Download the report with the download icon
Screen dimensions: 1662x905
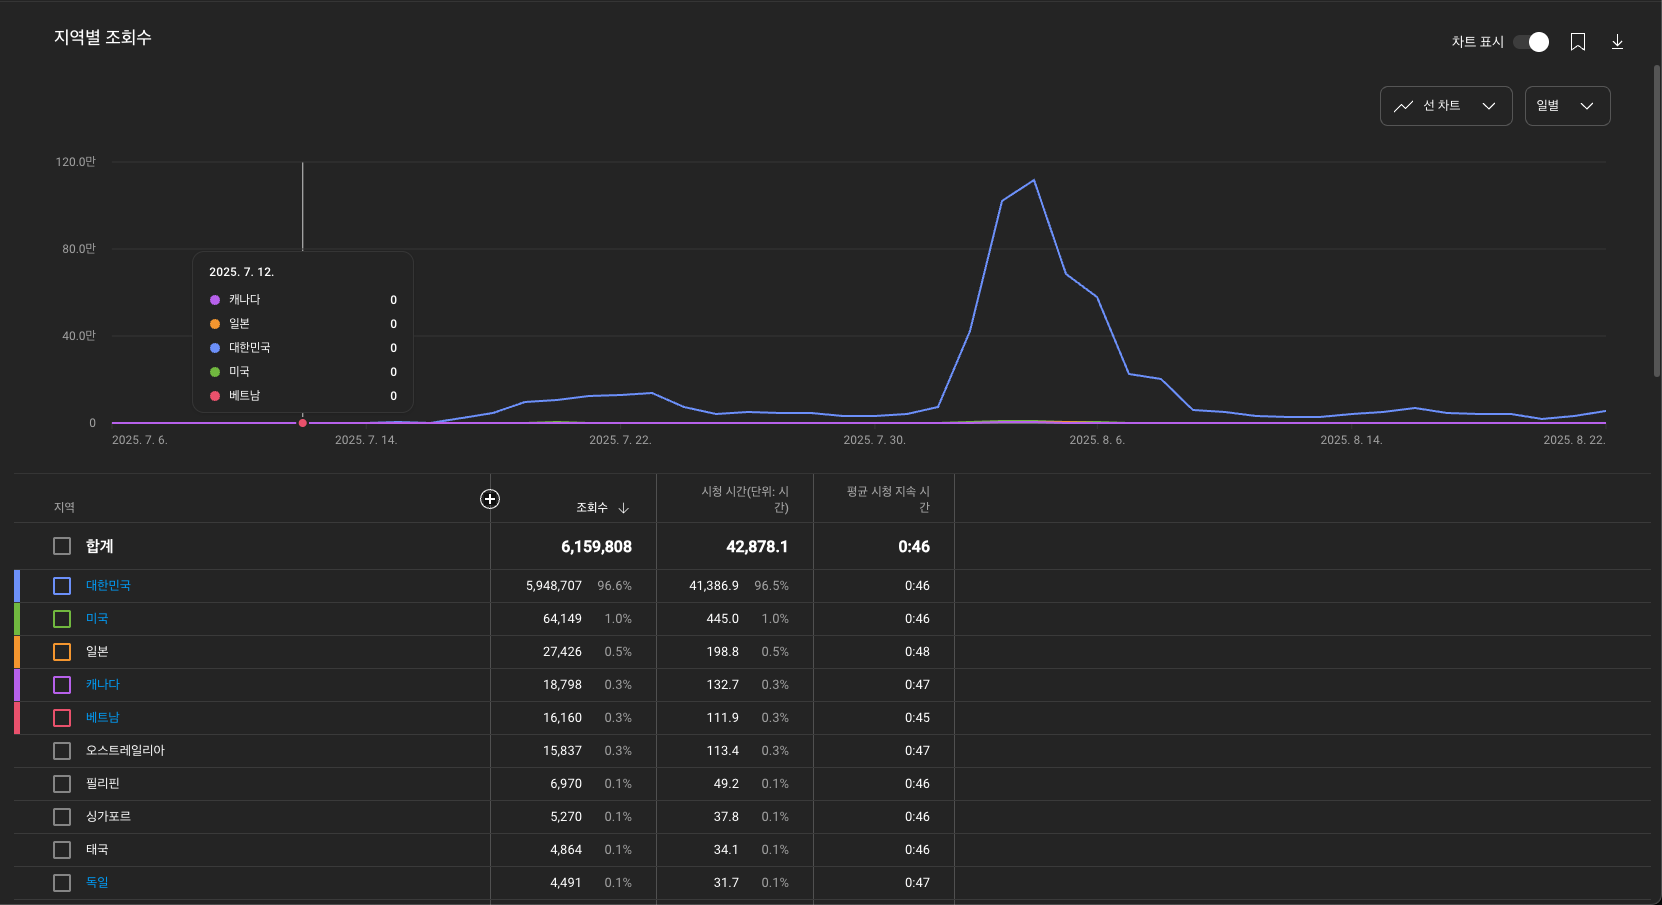click(x=1617, y=42)
